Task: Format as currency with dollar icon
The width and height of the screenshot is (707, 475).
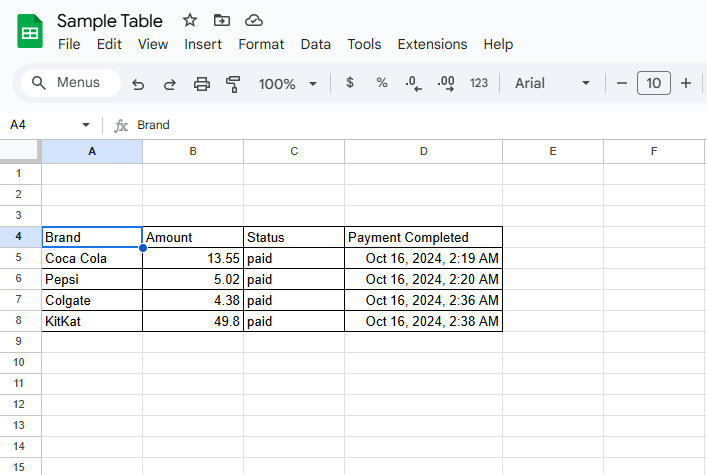Action: pyautogui.click(x=350, y=83)
